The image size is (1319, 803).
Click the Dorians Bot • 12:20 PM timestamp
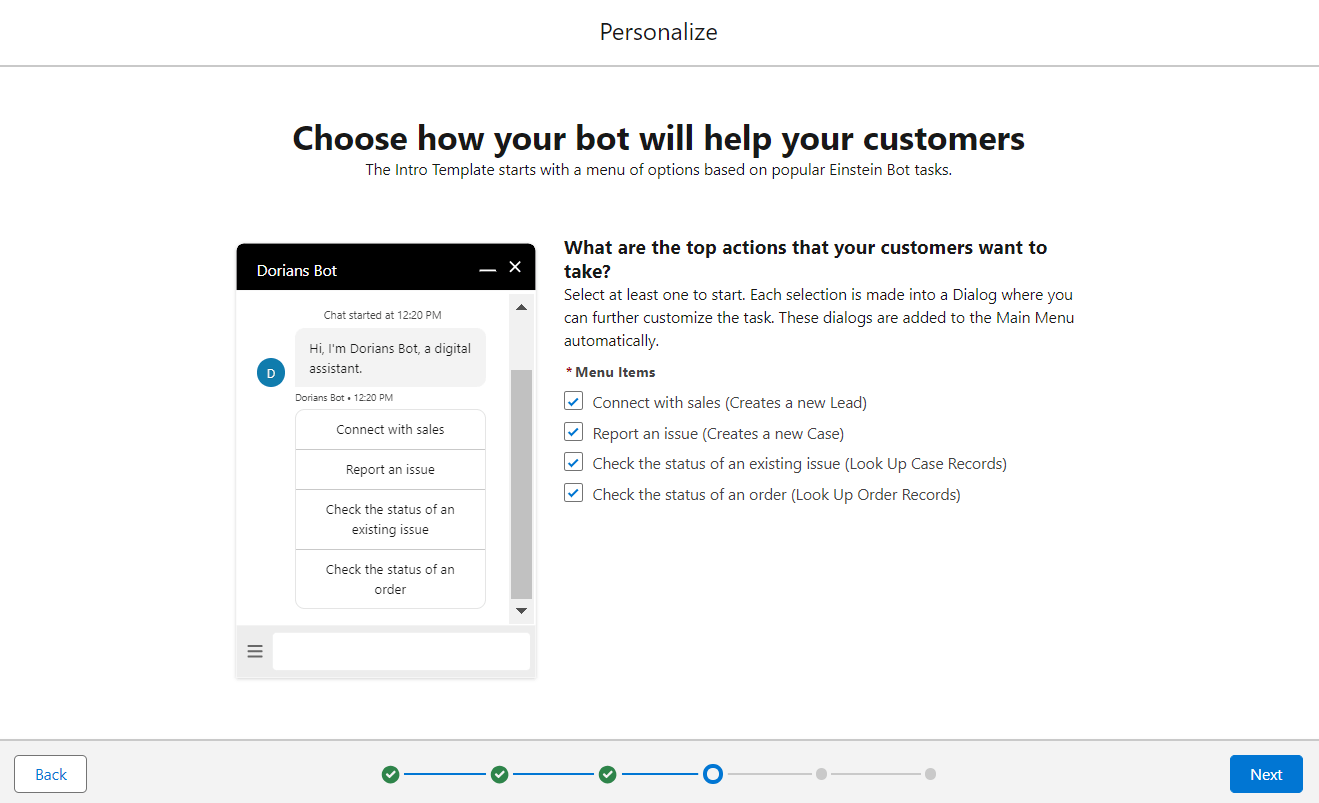pos(344,397)
